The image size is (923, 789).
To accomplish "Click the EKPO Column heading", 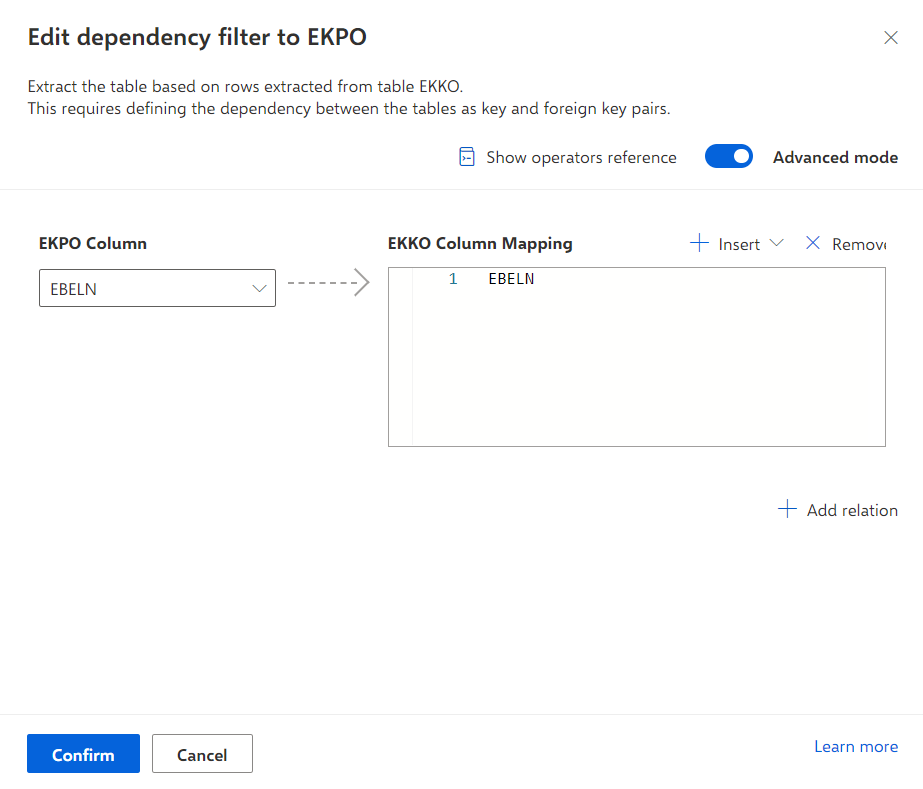I will (x=93, y=243).
